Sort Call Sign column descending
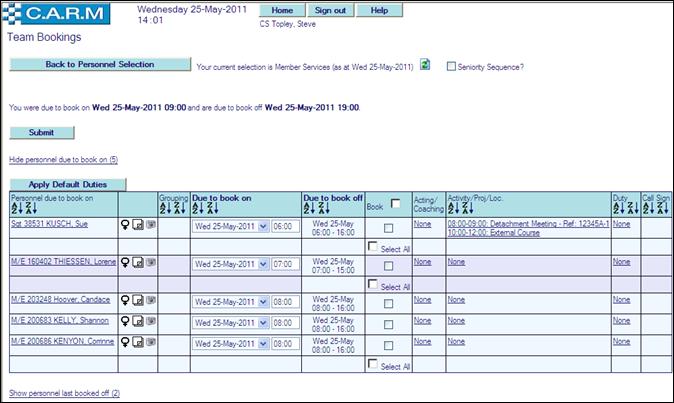The image size is (674, 403). pos(660,210)
